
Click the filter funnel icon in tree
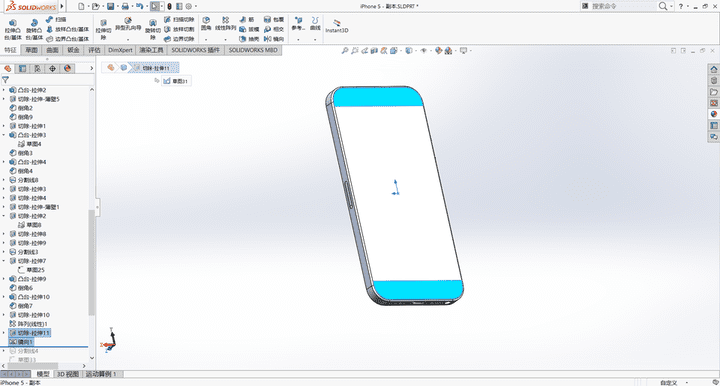point(6,80)
